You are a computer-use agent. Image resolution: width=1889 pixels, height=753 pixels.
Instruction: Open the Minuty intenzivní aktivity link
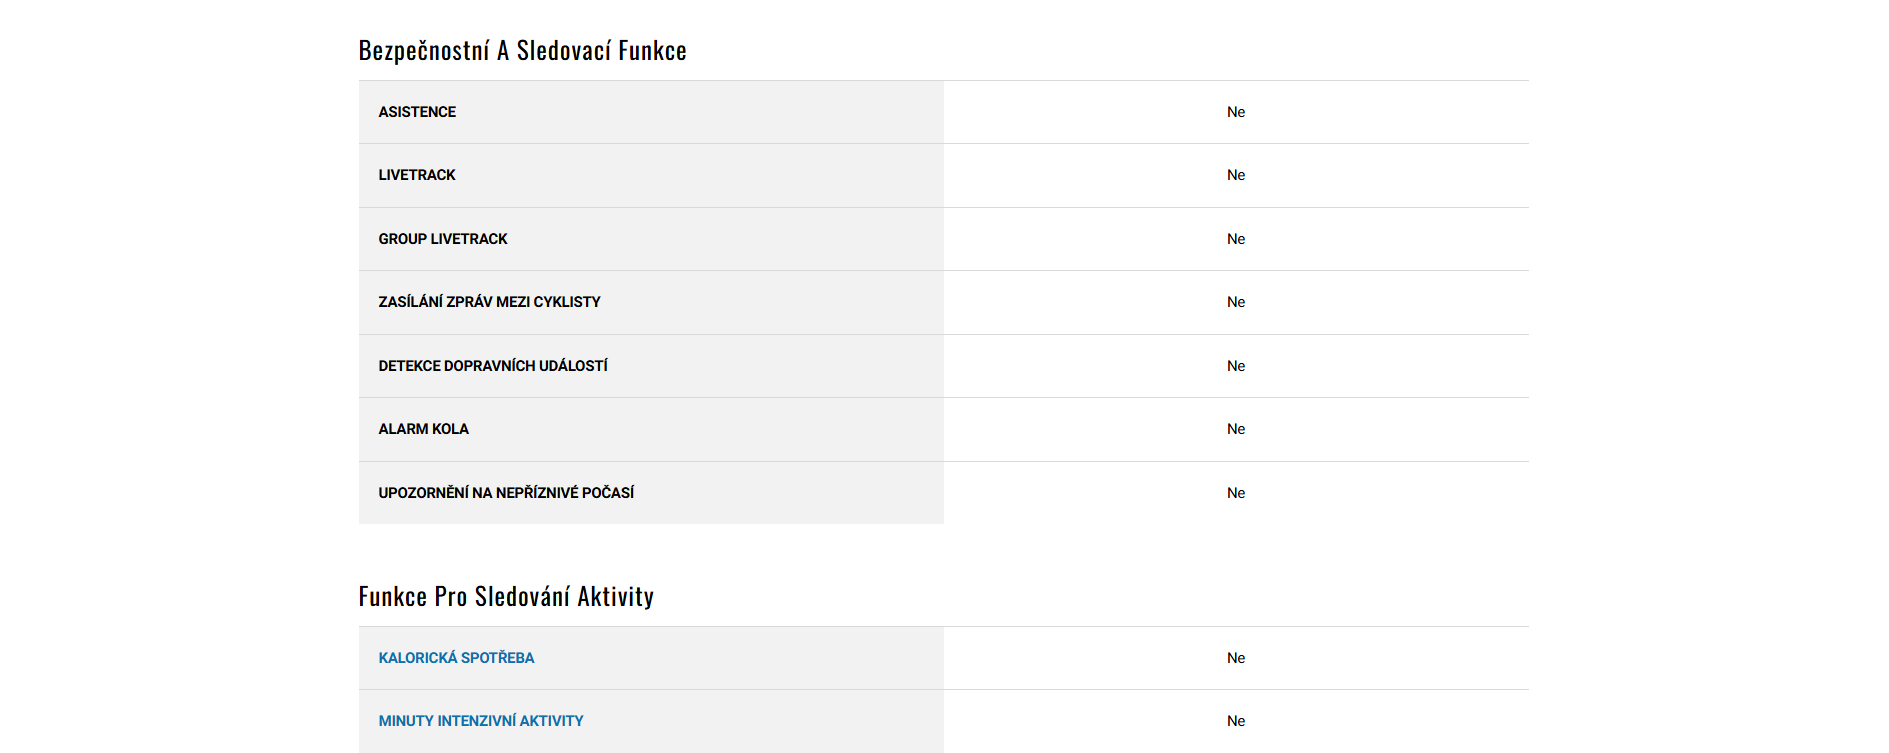[x=480, y=721]
